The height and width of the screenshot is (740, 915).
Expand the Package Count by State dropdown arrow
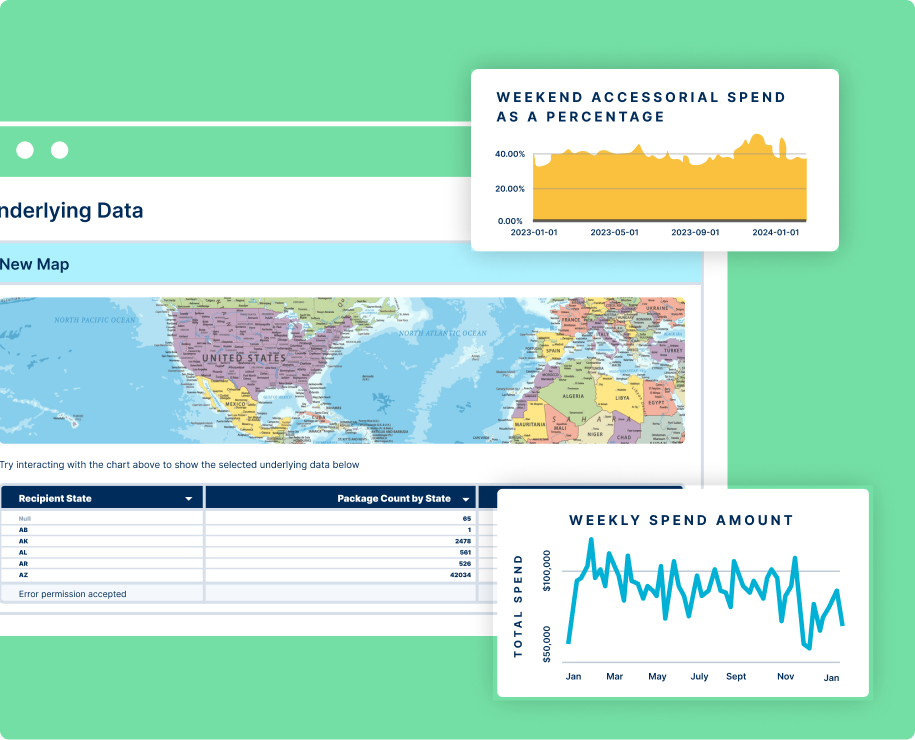[466, 499]
